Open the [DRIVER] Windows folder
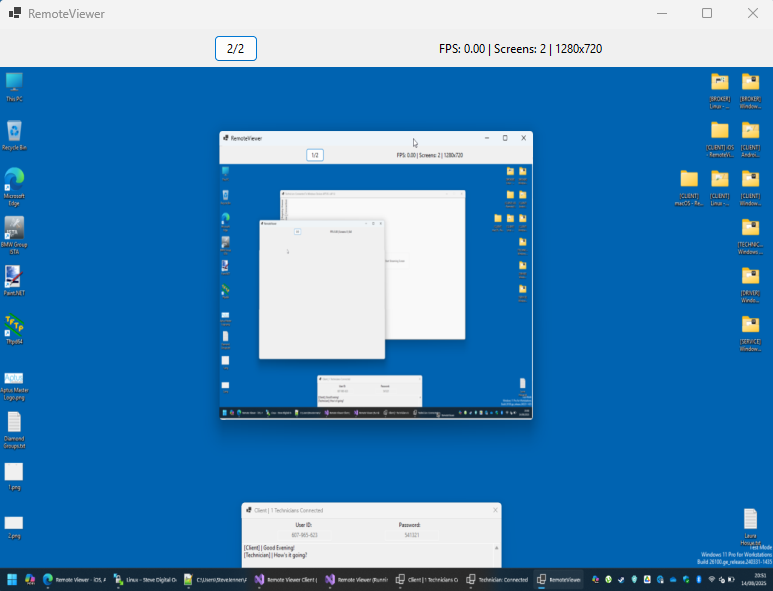Image resolution: width=773 pixels, height=591 pixels. (x=750, y=285)
